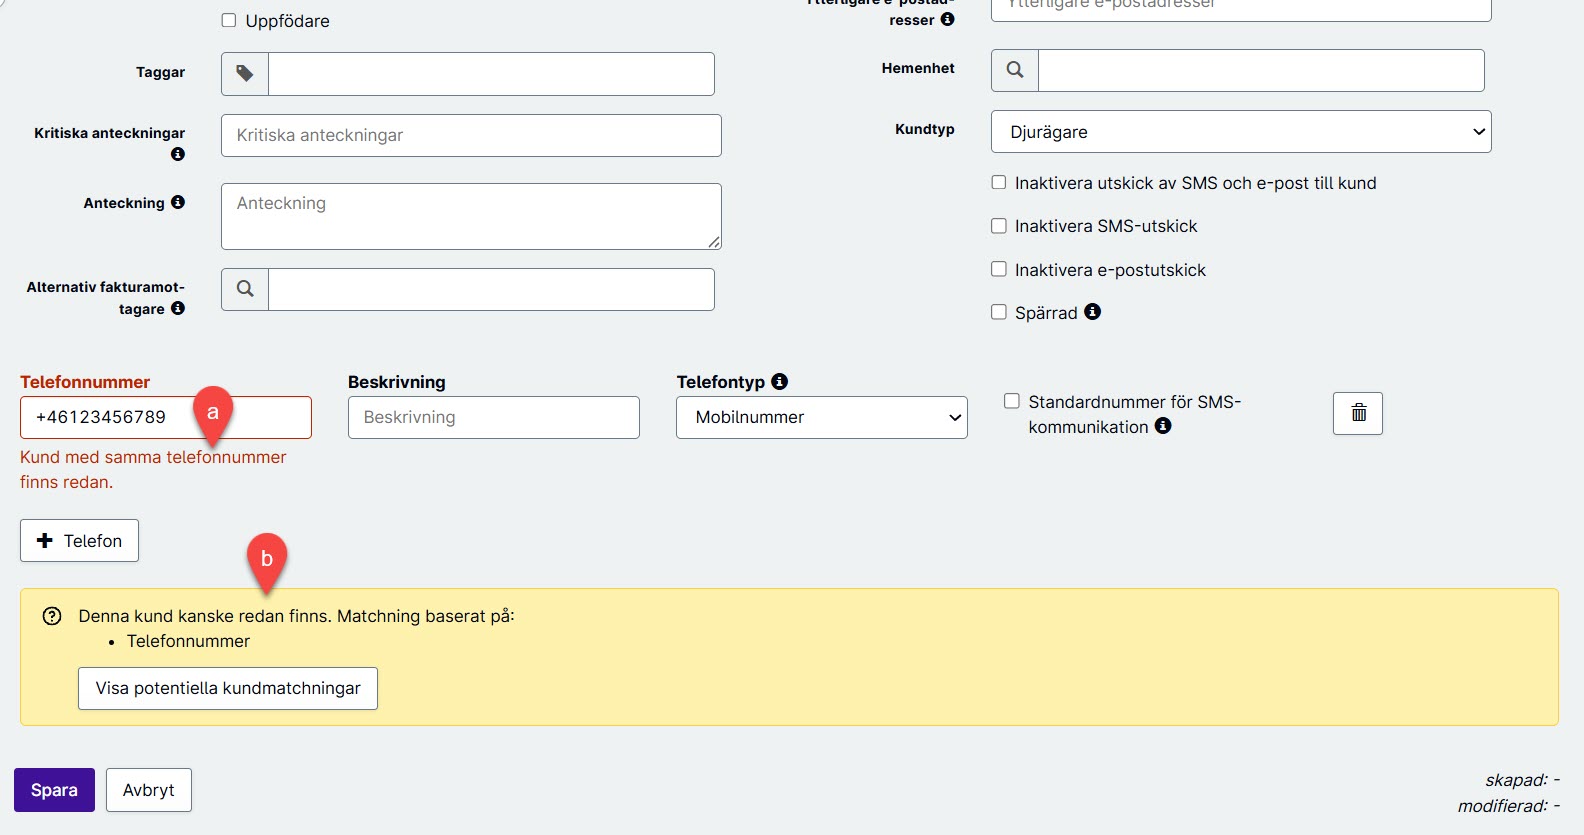
Task: Open the Kundtyp dropdown showing Djurägare
Action: [1241, 132]
